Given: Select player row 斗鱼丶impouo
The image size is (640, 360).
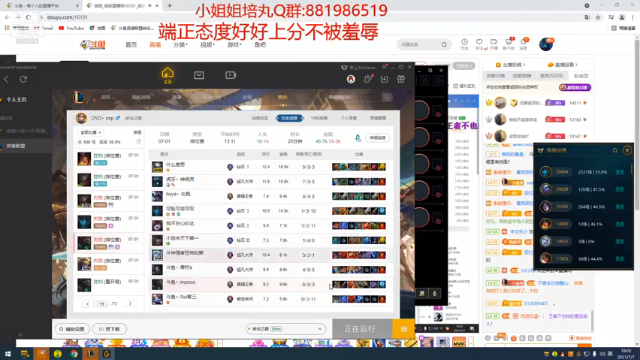Looking at the screenshot, I should pyautogui.click(x=270, y=284).
